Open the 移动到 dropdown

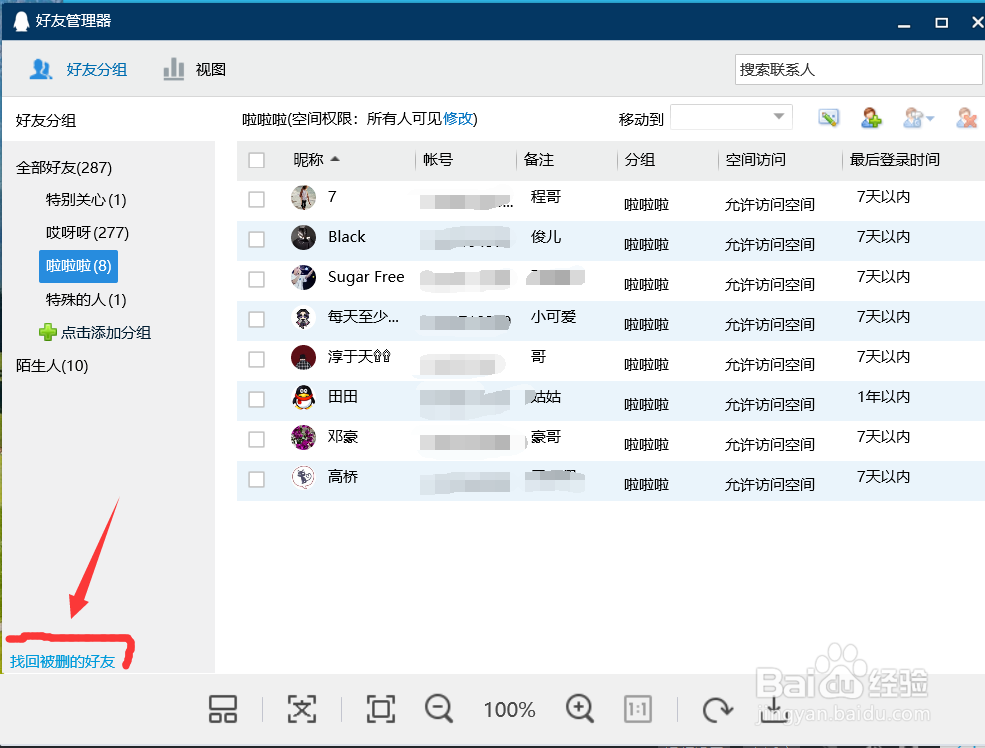point(731,116)
